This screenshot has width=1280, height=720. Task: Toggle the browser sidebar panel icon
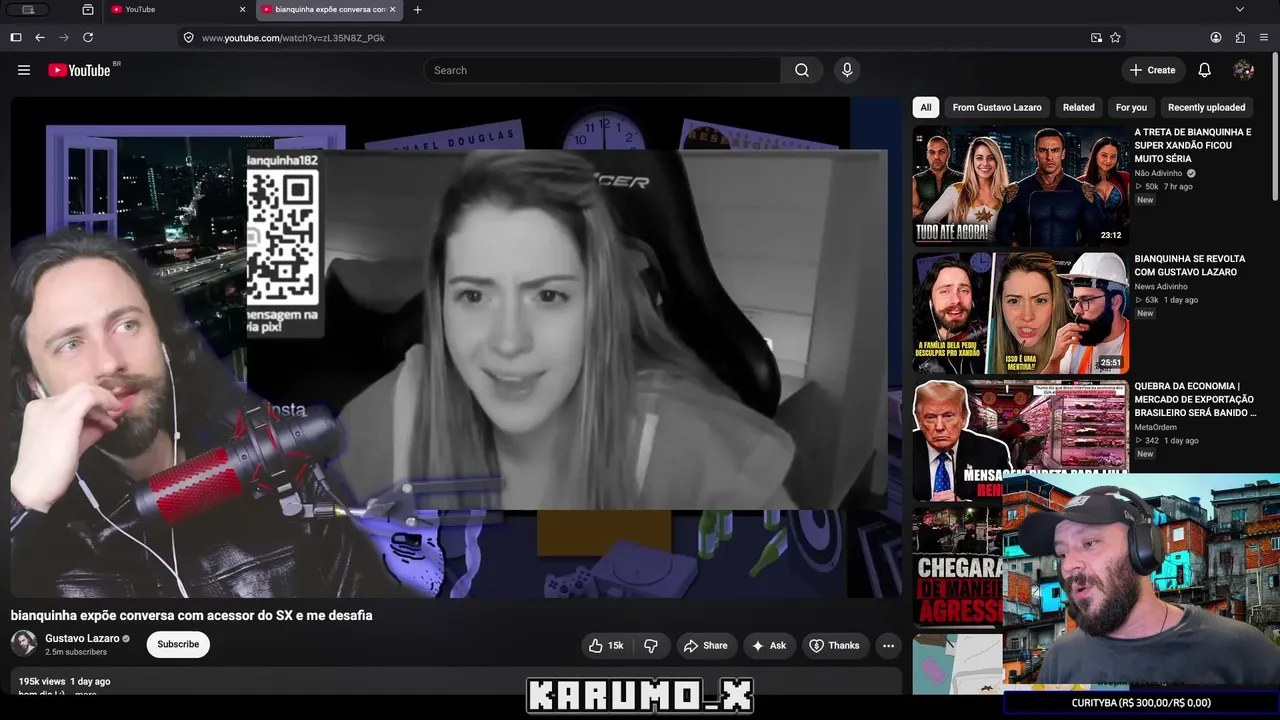pos(16,37)
